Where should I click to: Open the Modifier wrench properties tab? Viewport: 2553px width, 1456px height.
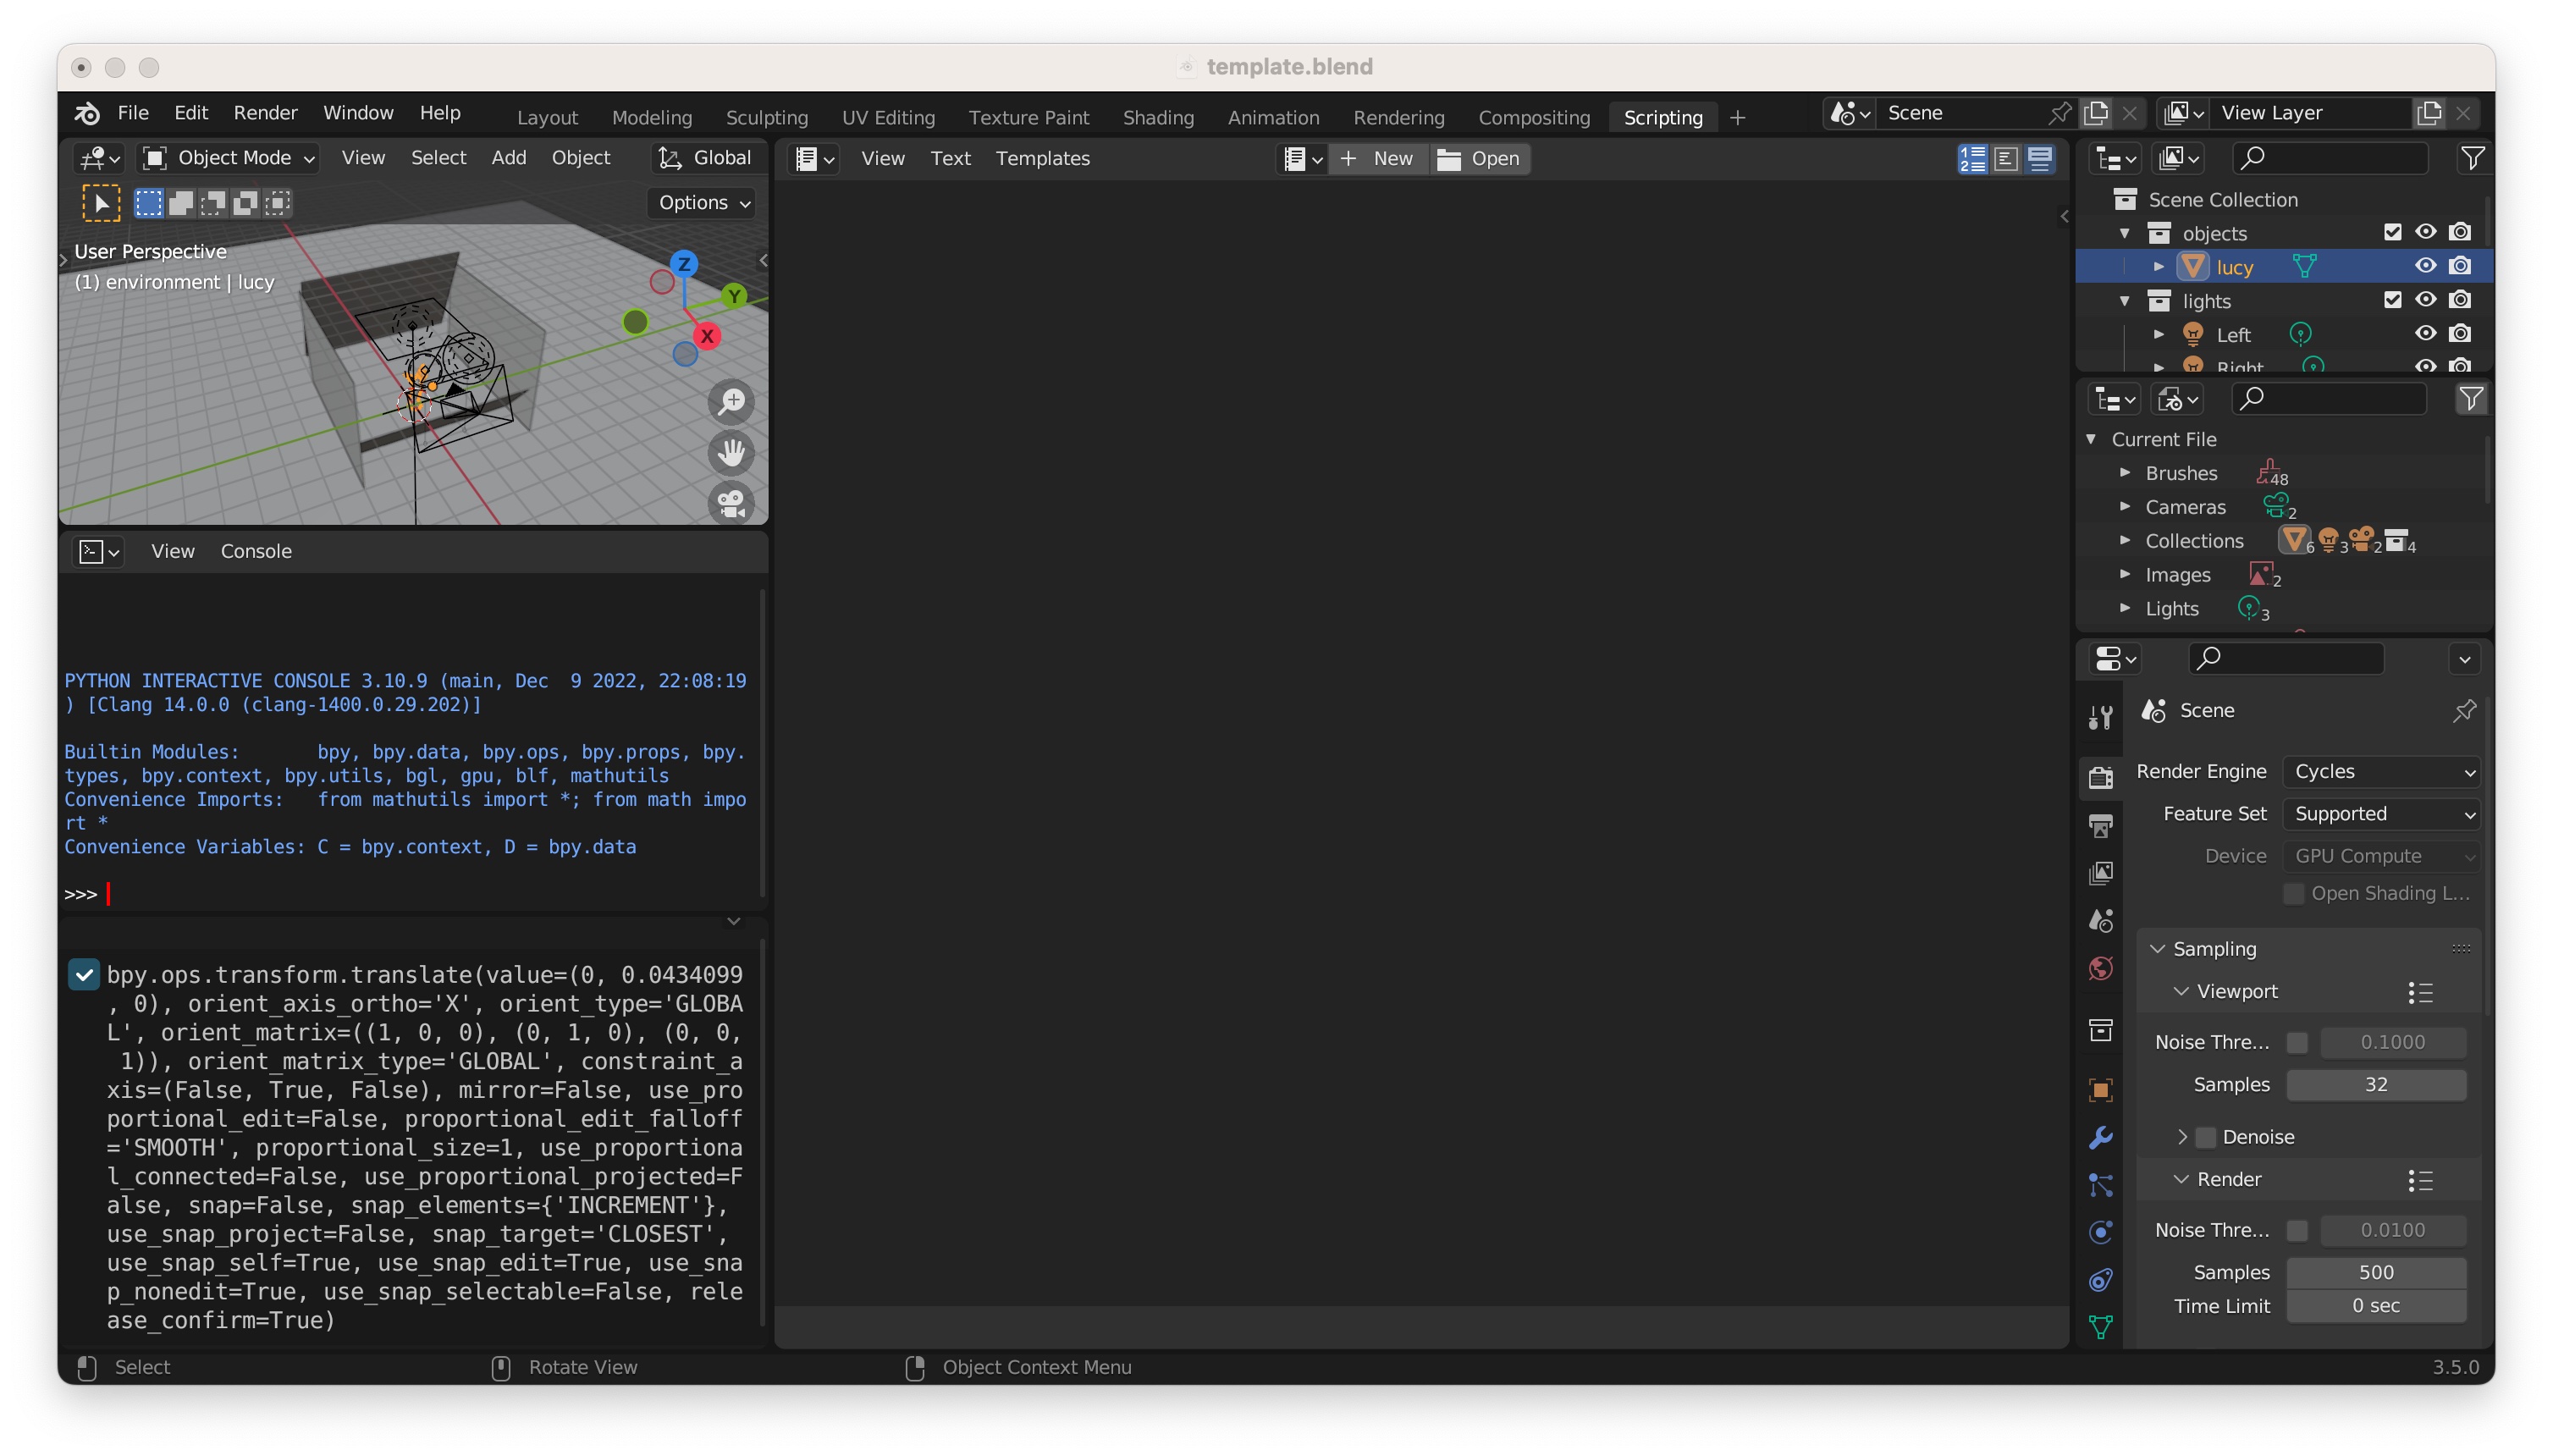(2100, 1137)
